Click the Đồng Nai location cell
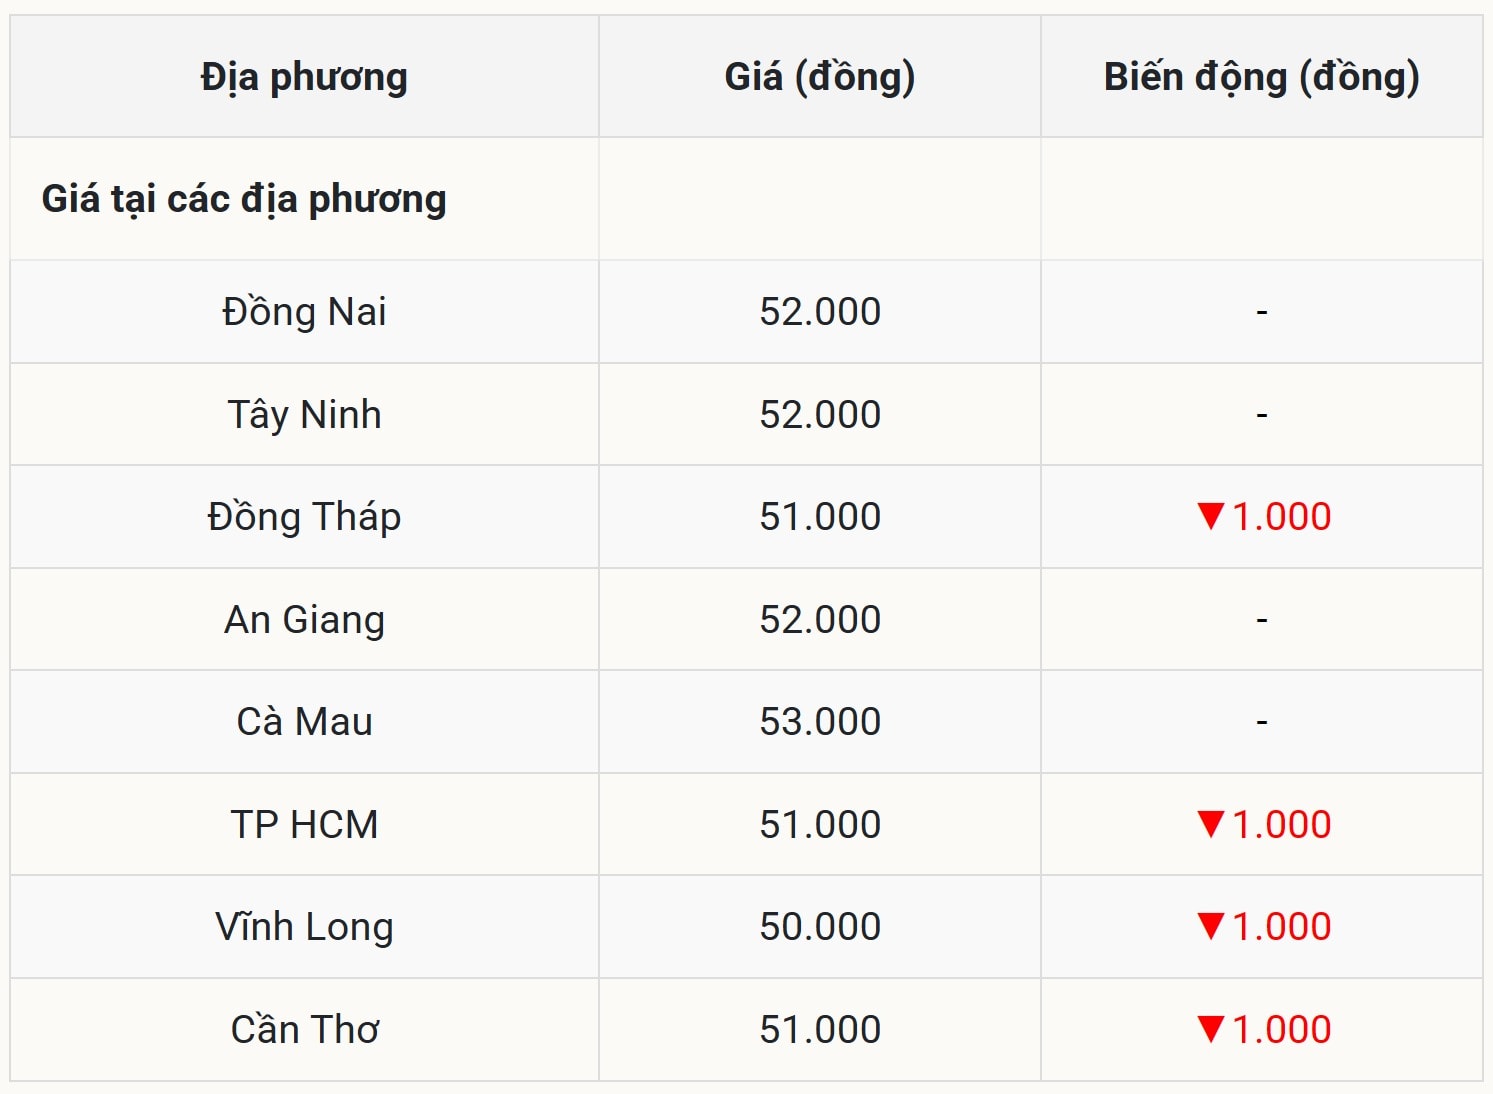The width and height of the screenshot is (1493, 1094). click(304, 312)
